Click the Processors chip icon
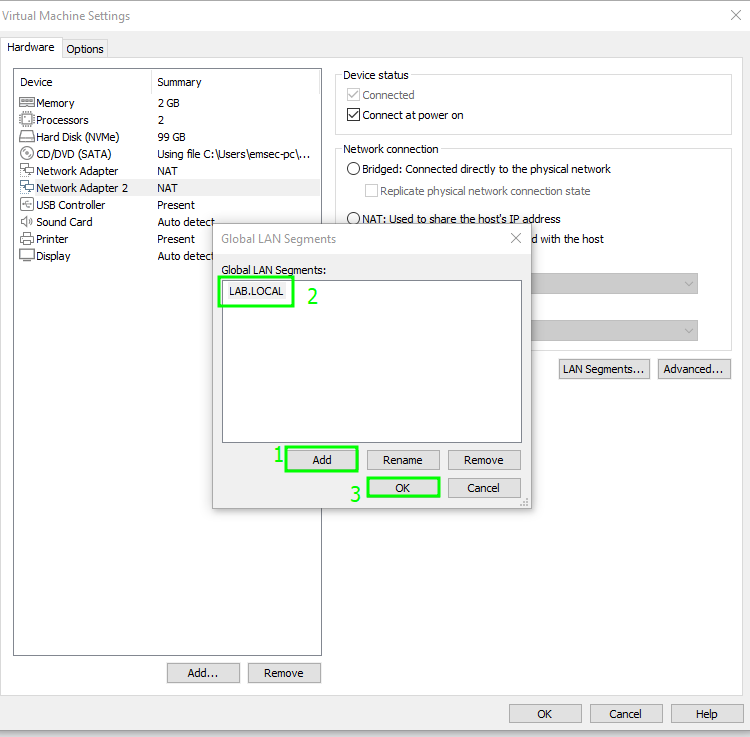 27,119
